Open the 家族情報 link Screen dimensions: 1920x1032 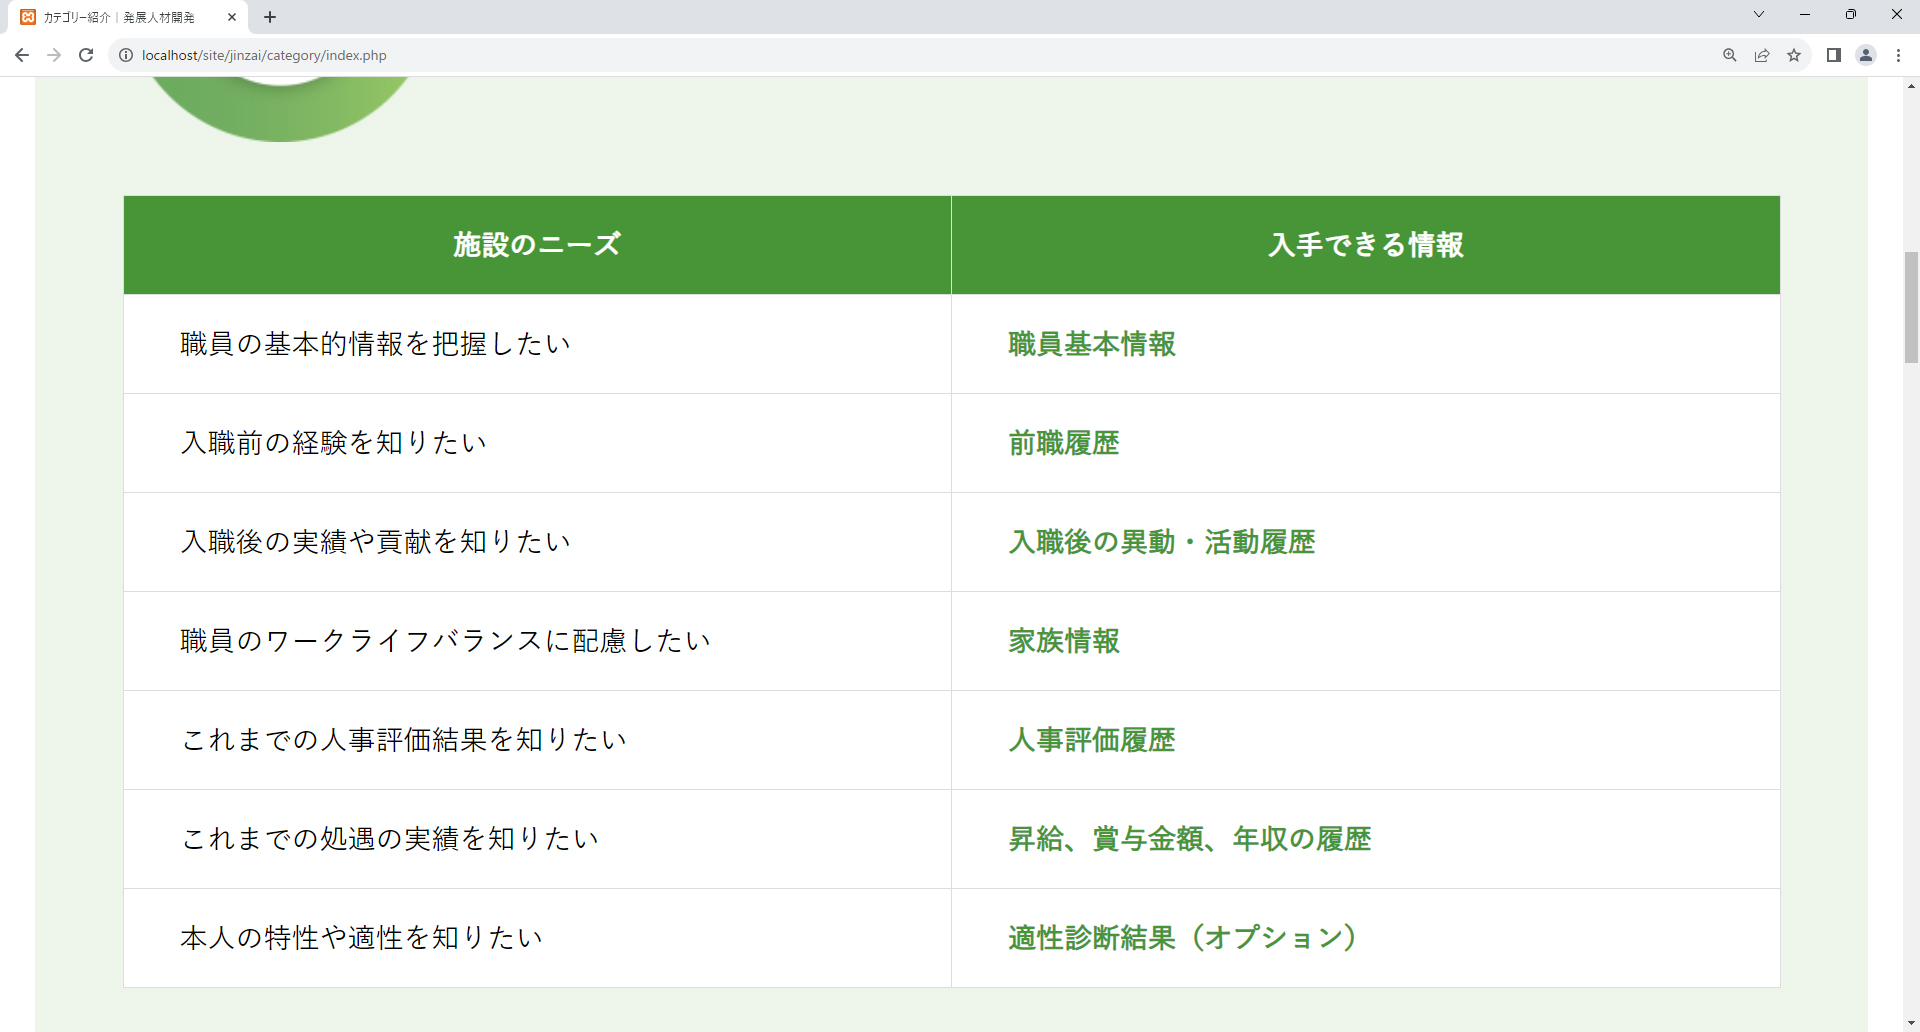pos(1063,641)
